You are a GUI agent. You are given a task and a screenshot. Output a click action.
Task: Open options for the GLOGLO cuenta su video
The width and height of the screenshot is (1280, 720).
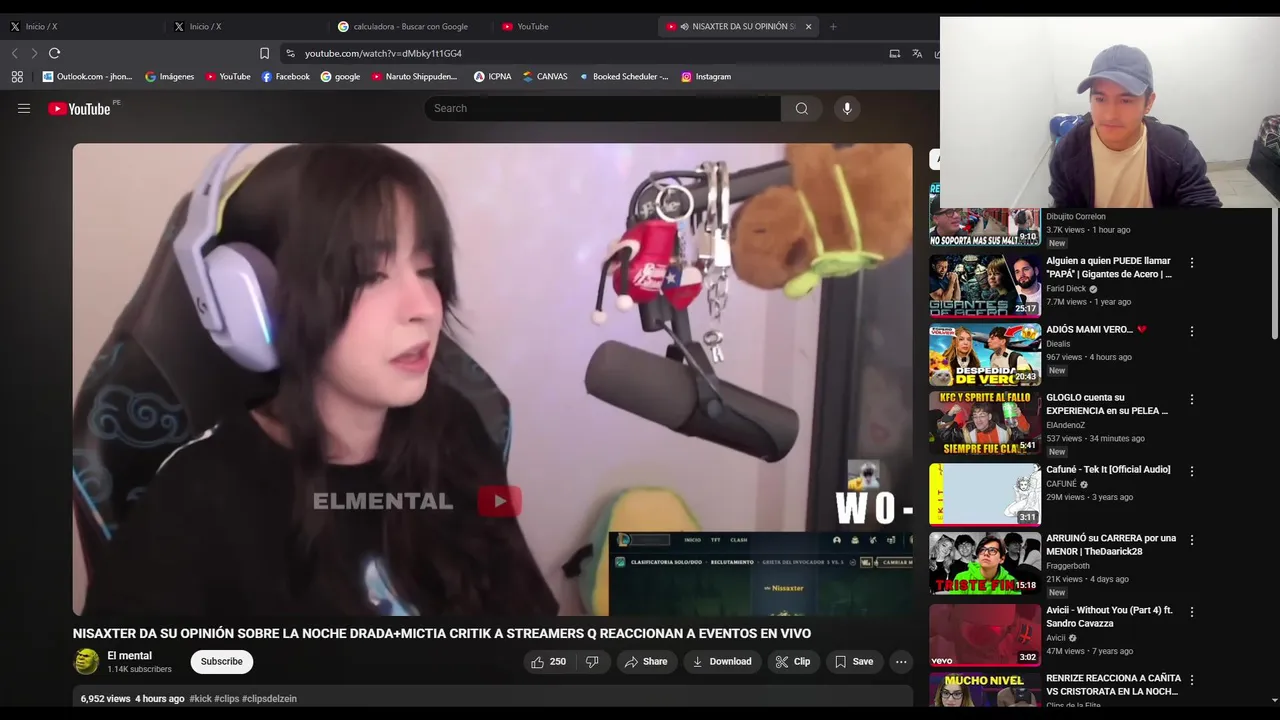[1191, 399]
